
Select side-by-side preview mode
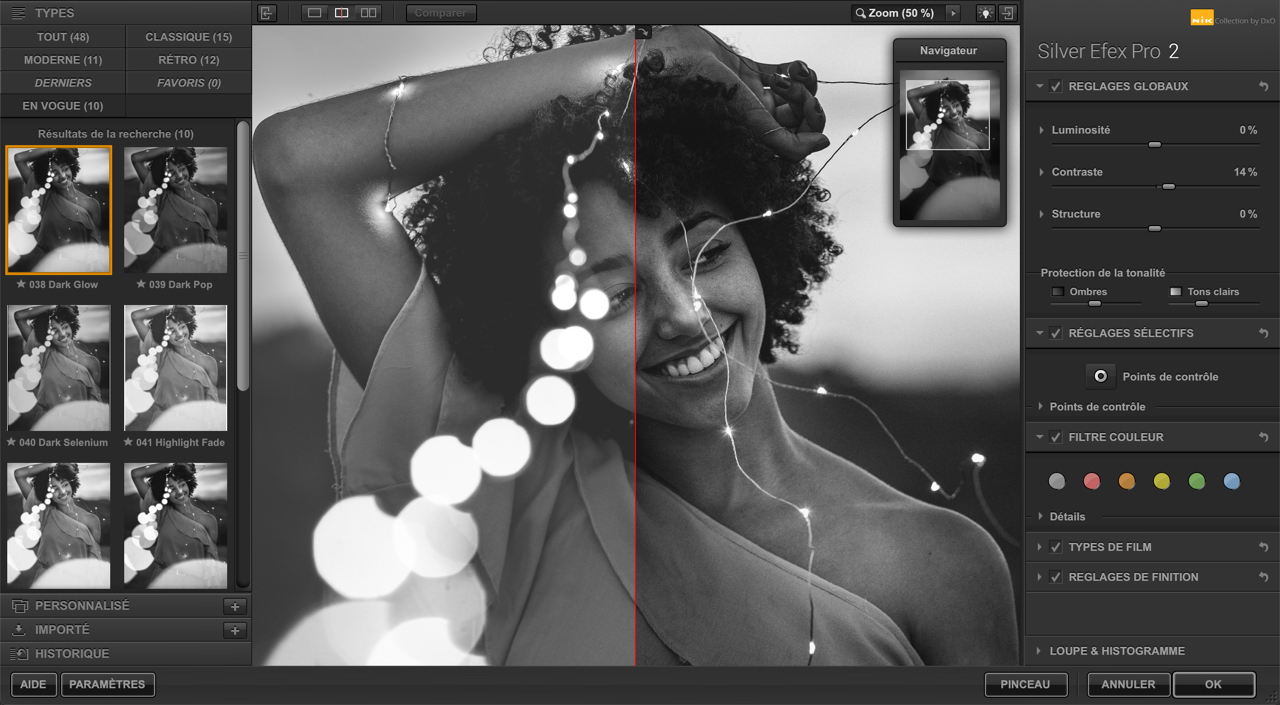point(368,13)
